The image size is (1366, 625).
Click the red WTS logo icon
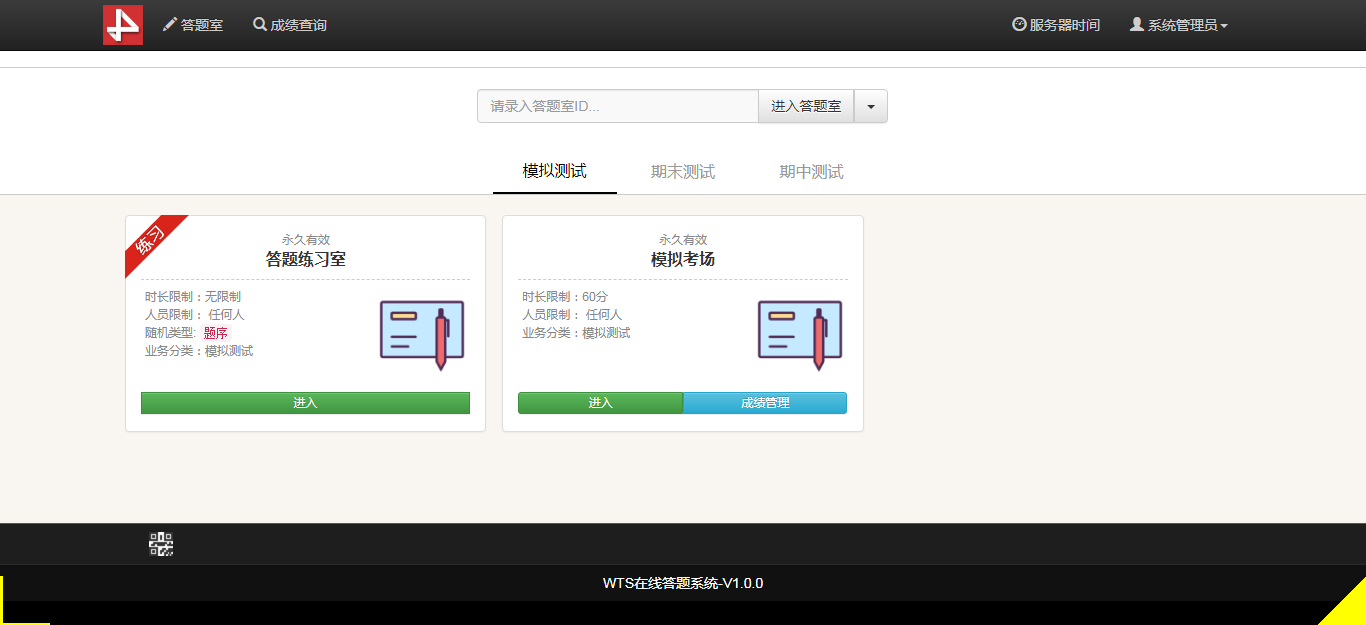[122, 25]
